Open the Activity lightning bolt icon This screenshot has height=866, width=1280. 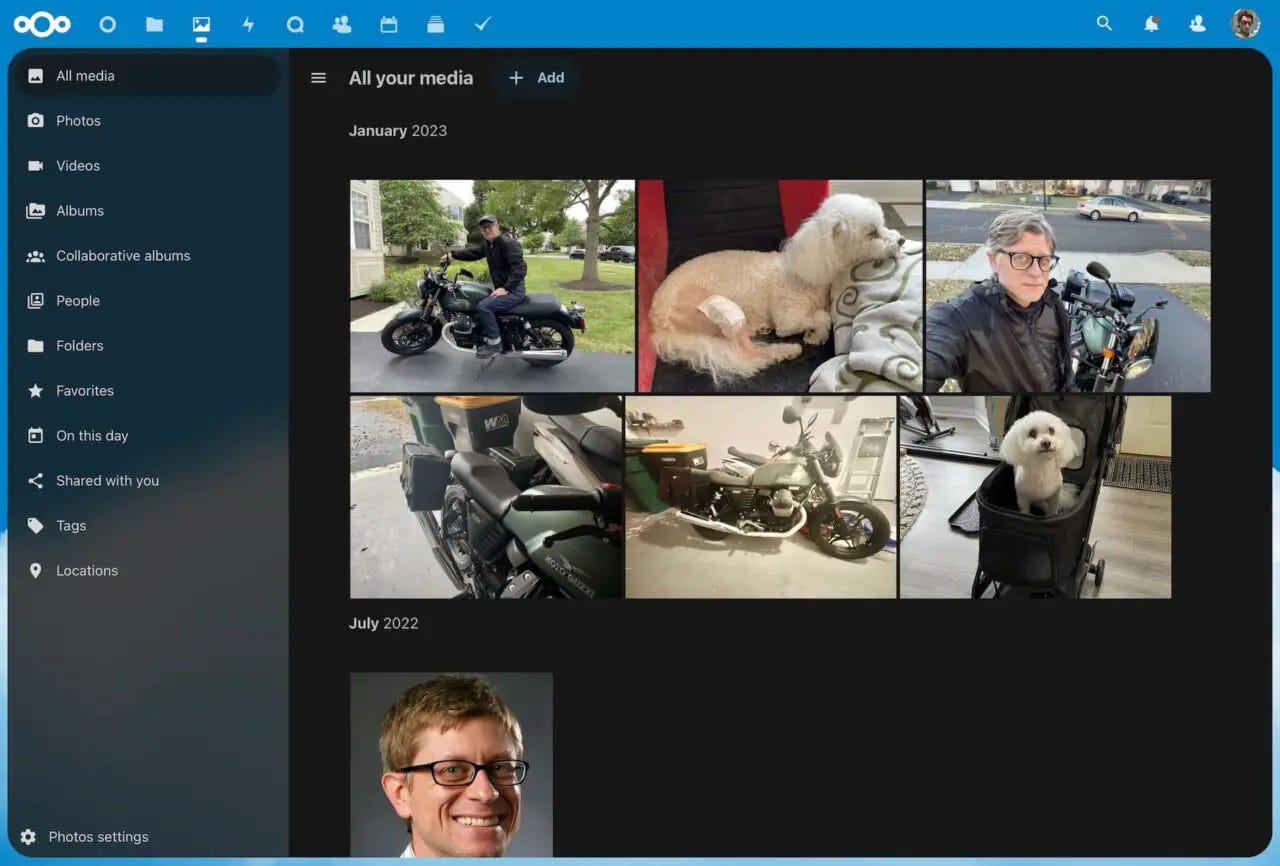(248, 24)
